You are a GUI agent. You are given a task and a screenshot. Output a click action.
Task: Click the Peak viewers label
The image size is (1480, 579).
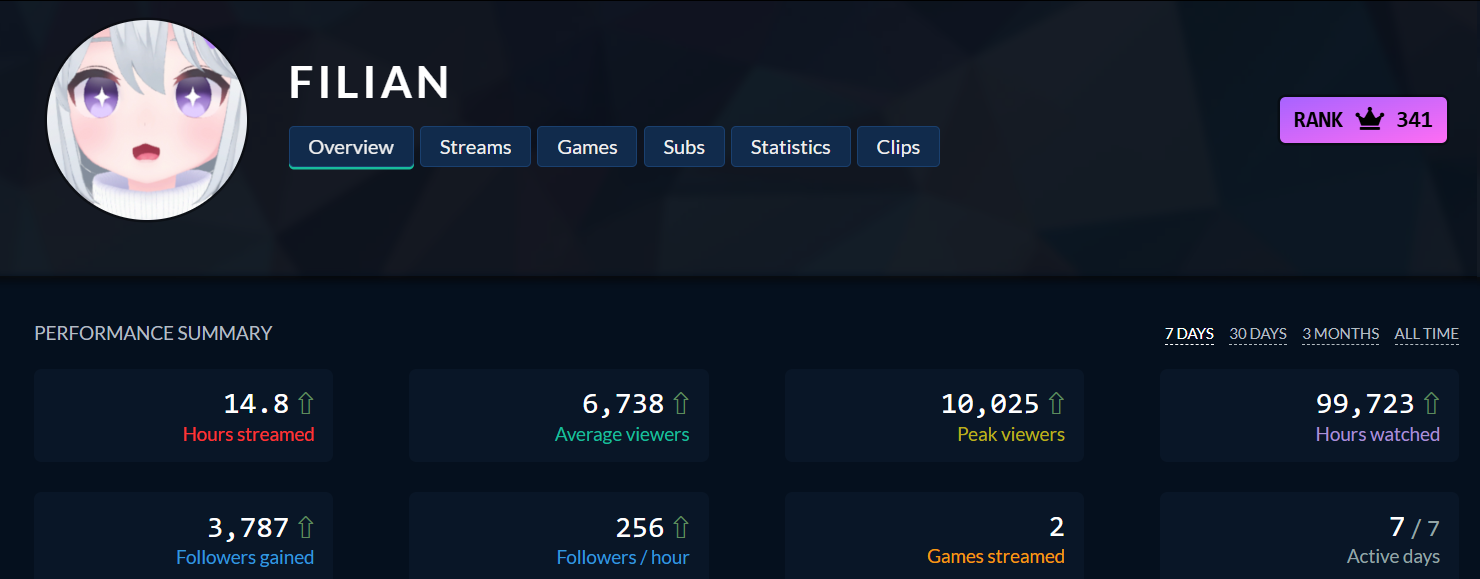1011,434
